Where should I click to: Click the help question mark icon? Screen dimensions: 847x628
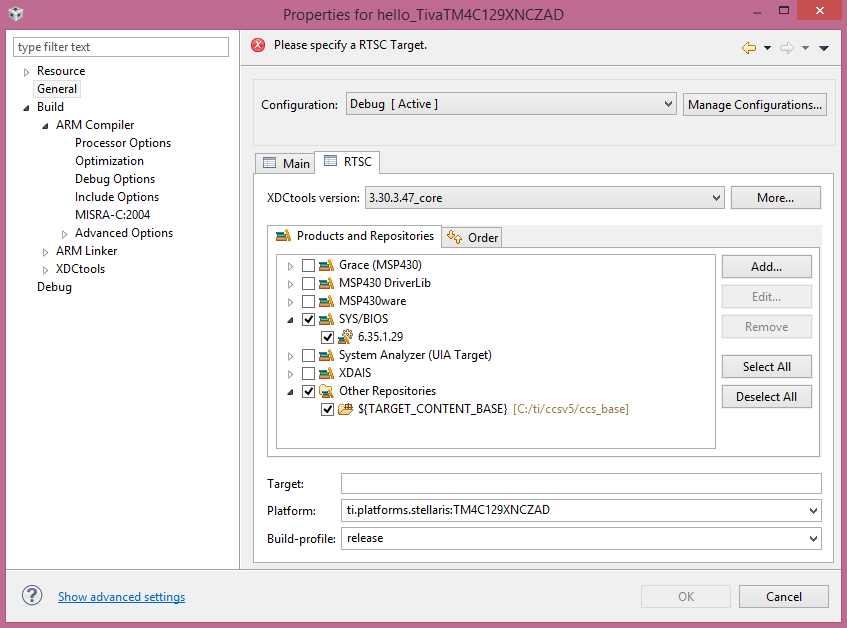pyautogui.click(x=31, y=595)
